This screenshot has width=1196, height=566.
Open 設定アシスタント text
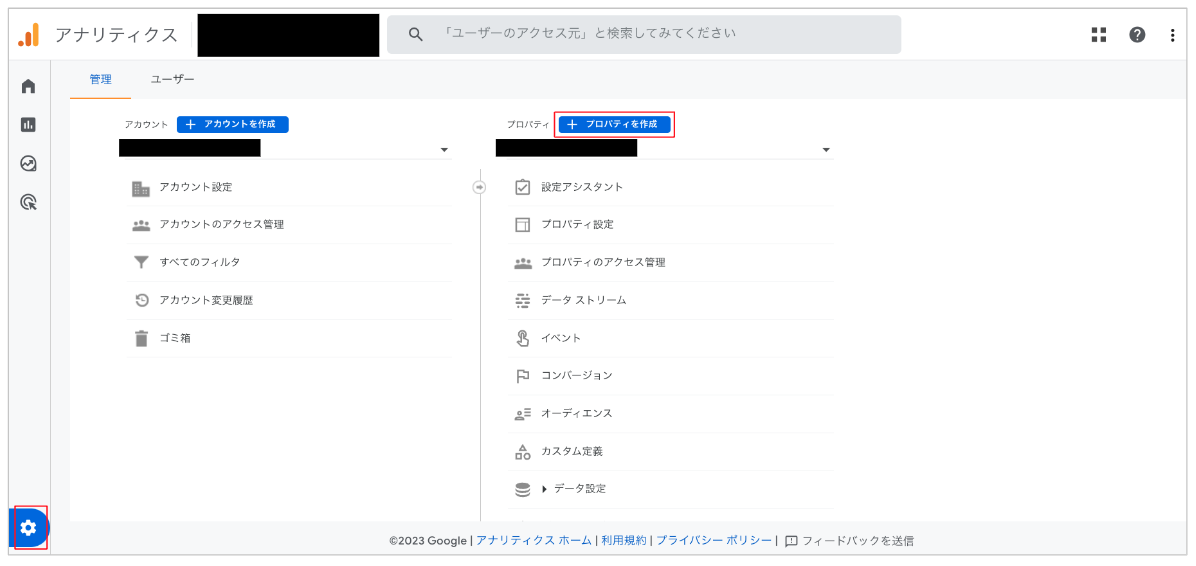582,187
